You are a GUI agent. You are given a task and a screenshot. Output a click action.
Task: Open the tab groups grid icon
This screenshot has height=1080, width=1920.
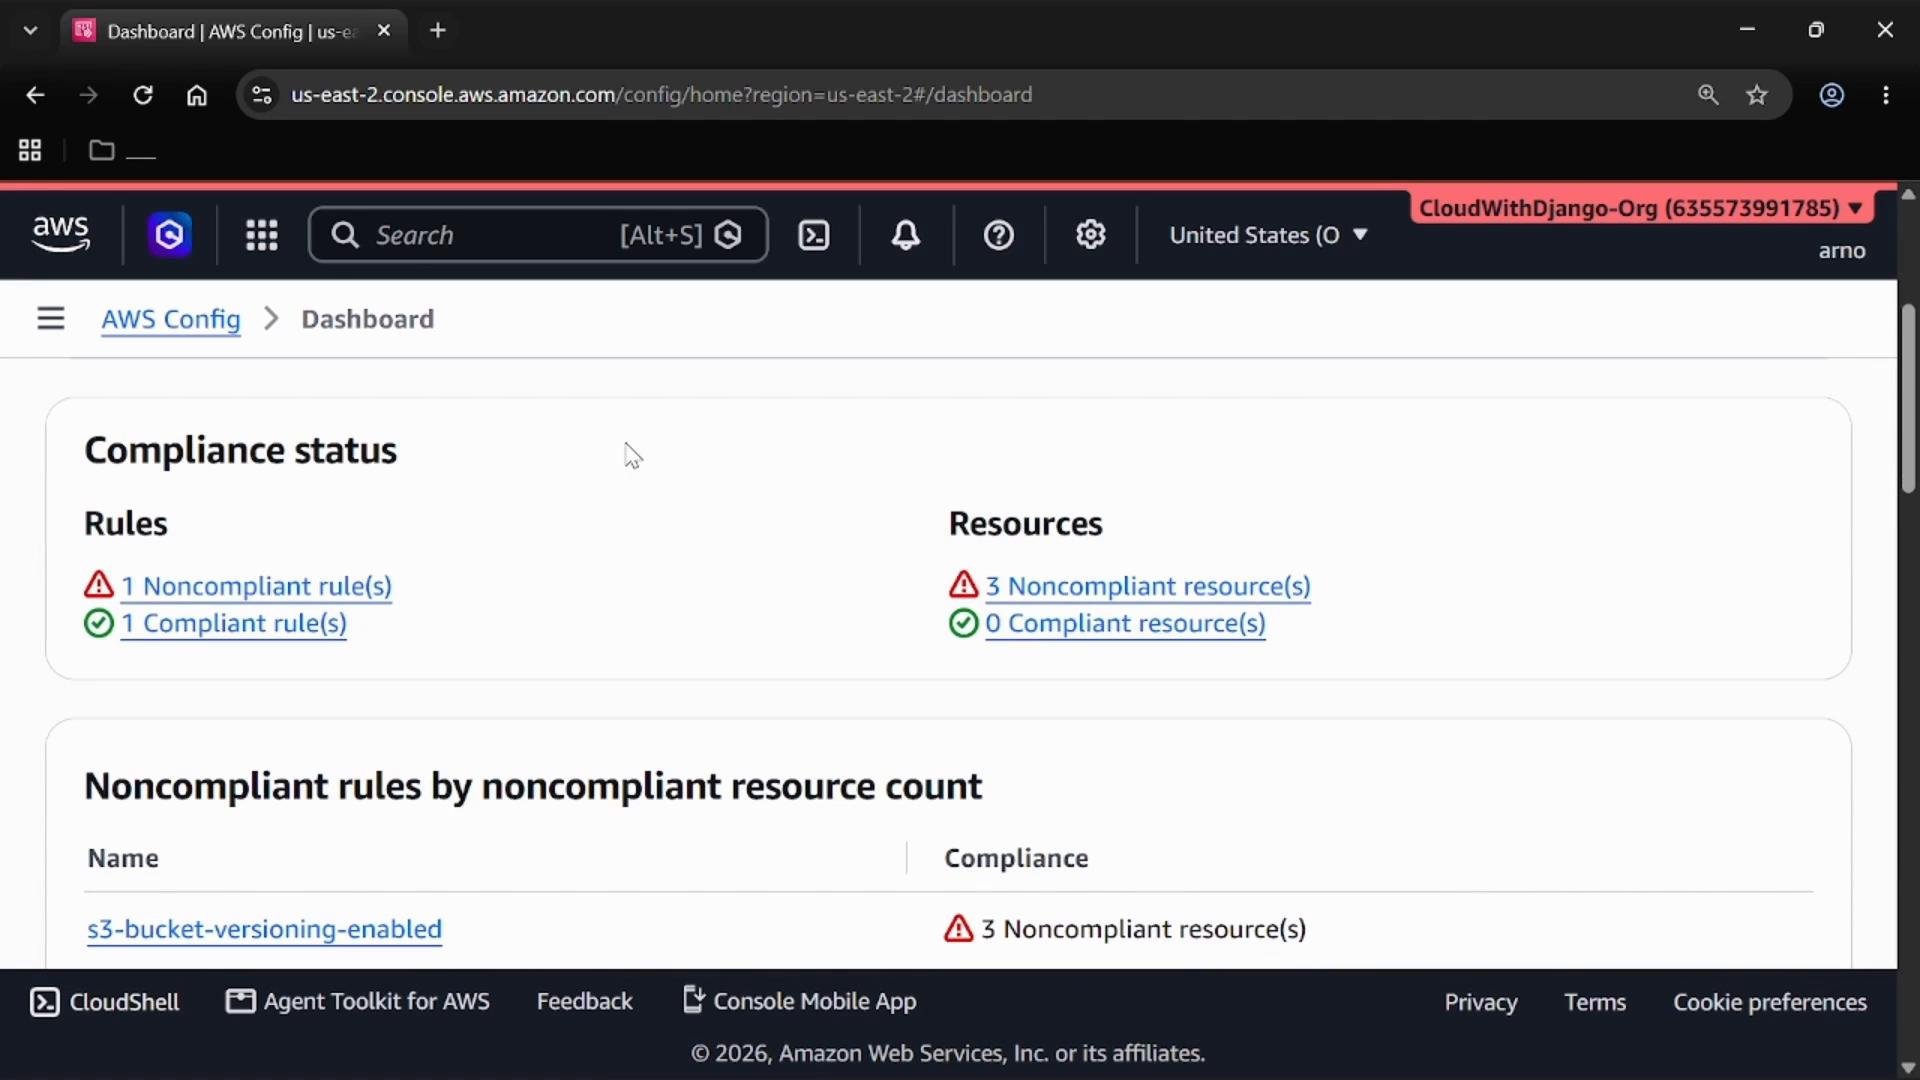(30, 150)
